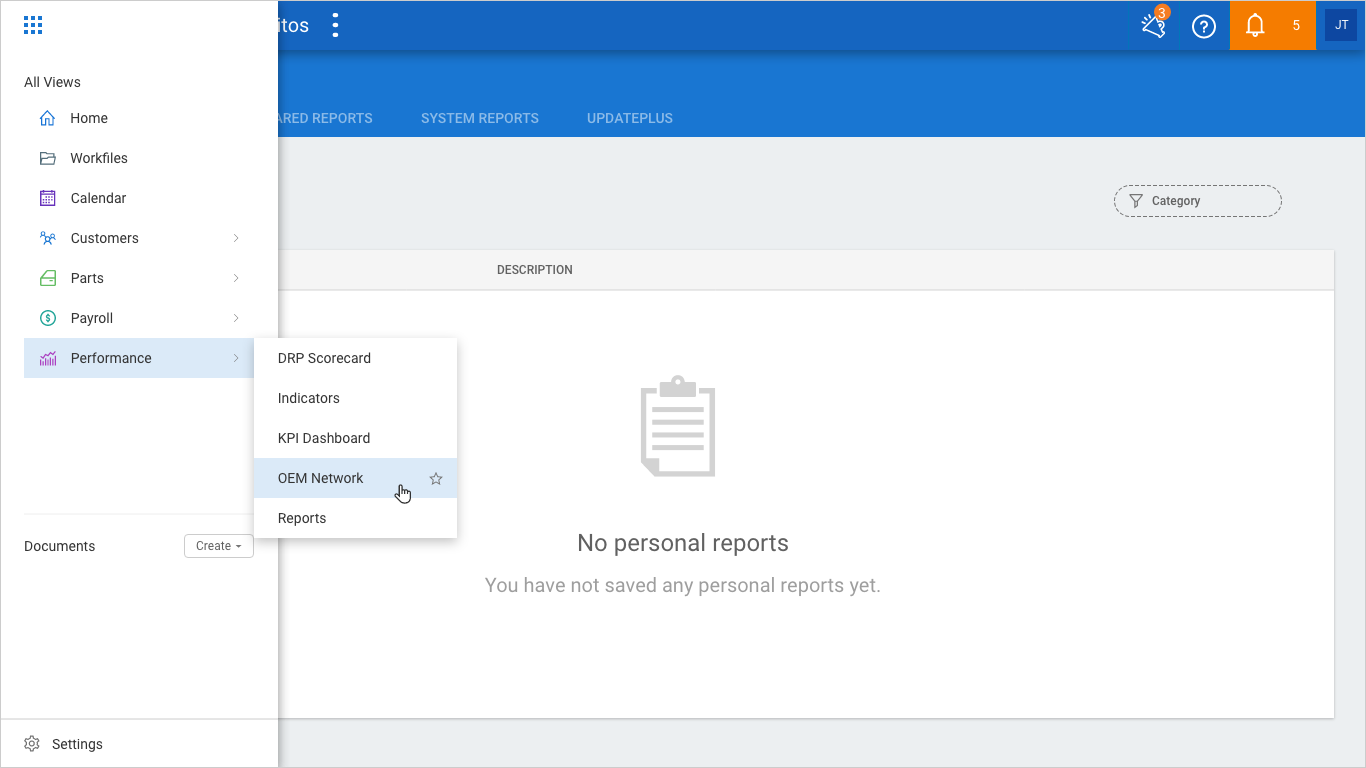Select Reports from Performance submenu
1366x768 pixels.
click(355, 518)
